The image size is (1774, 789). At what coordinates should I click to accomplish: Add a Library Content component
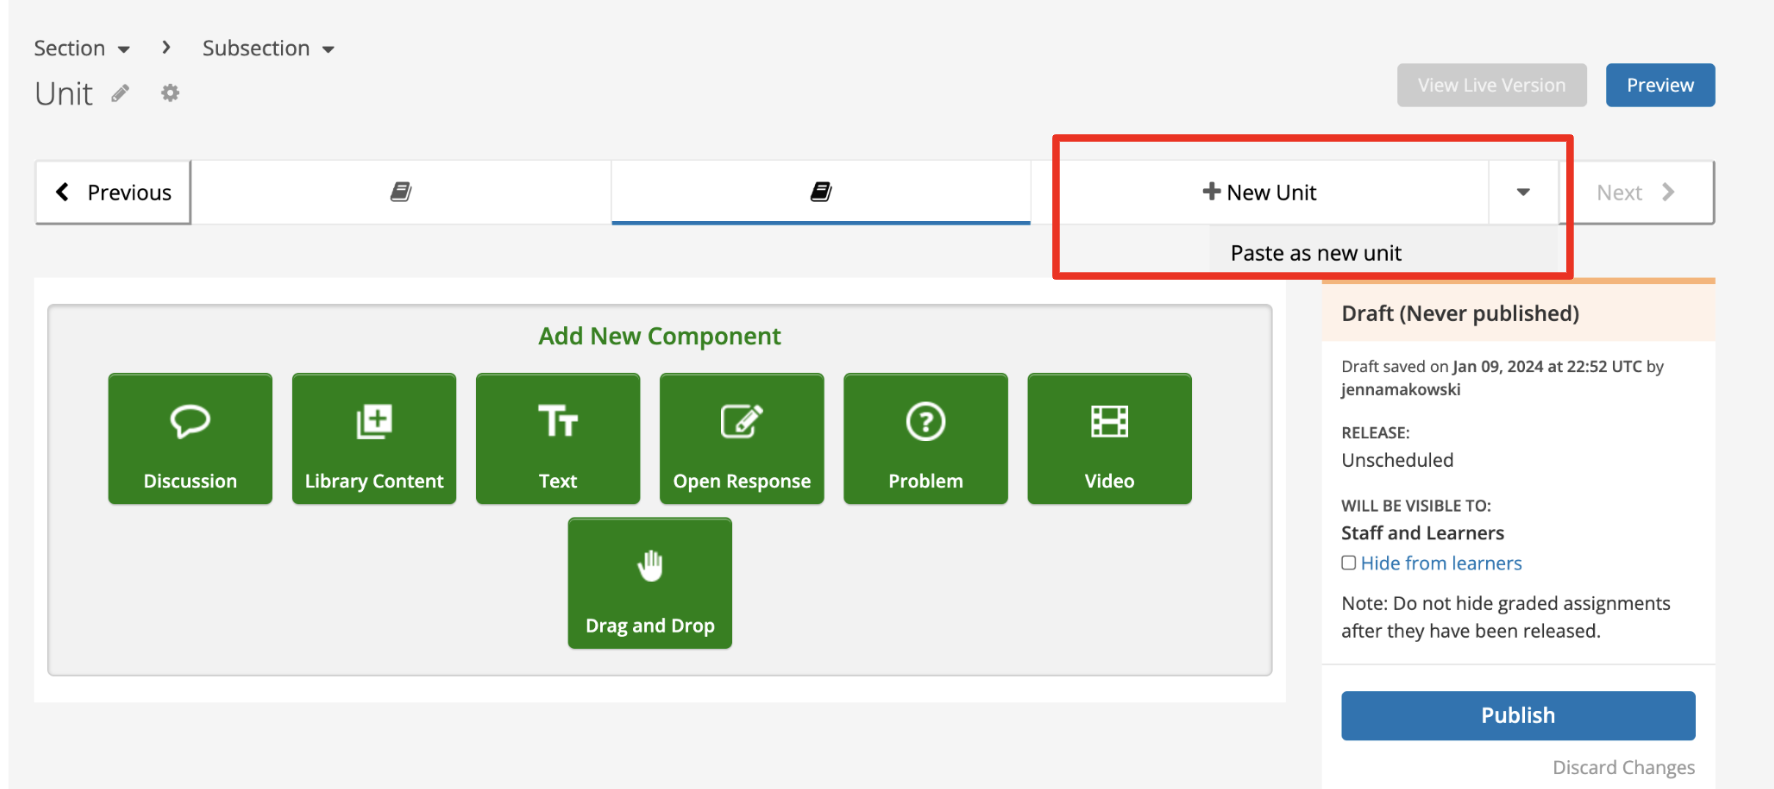tap(374, 438)
